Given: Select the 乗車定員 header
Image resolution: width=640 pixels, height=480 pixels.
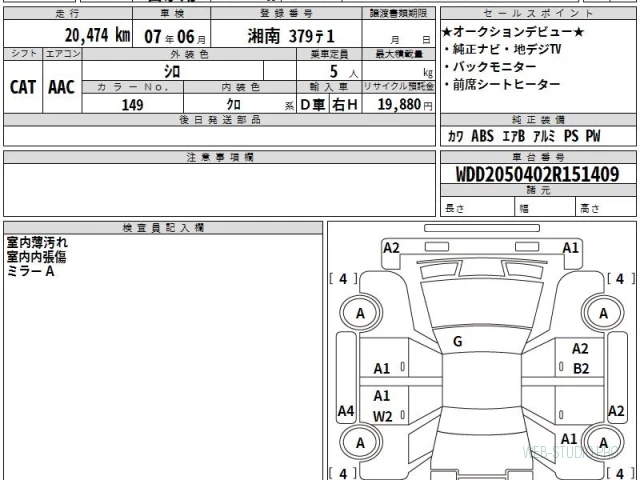Looking at the screenshot, I should 329,54.
